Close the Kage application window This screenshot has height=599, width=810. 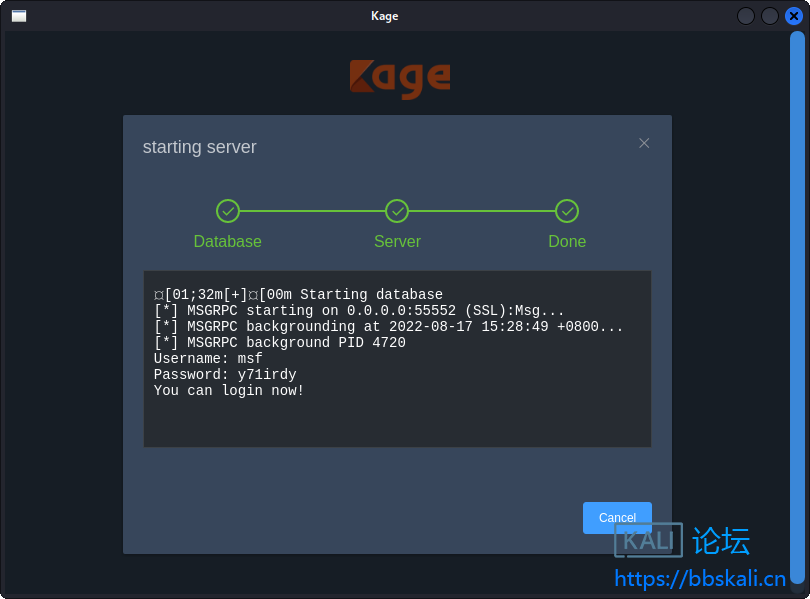pyautogui.click(x=794, y=16)
